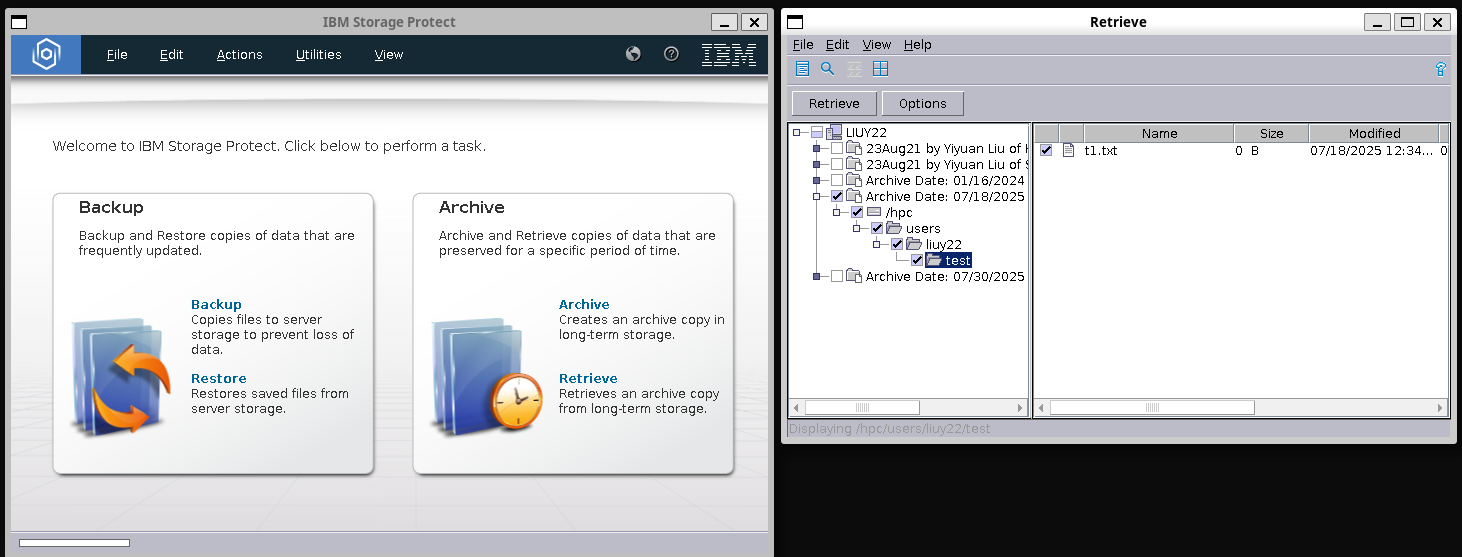The image size is (1462, 557).
Task: Open the Edit menu in IBM Storage Protect
Action: pyautogui.click(x=171, y=55)
